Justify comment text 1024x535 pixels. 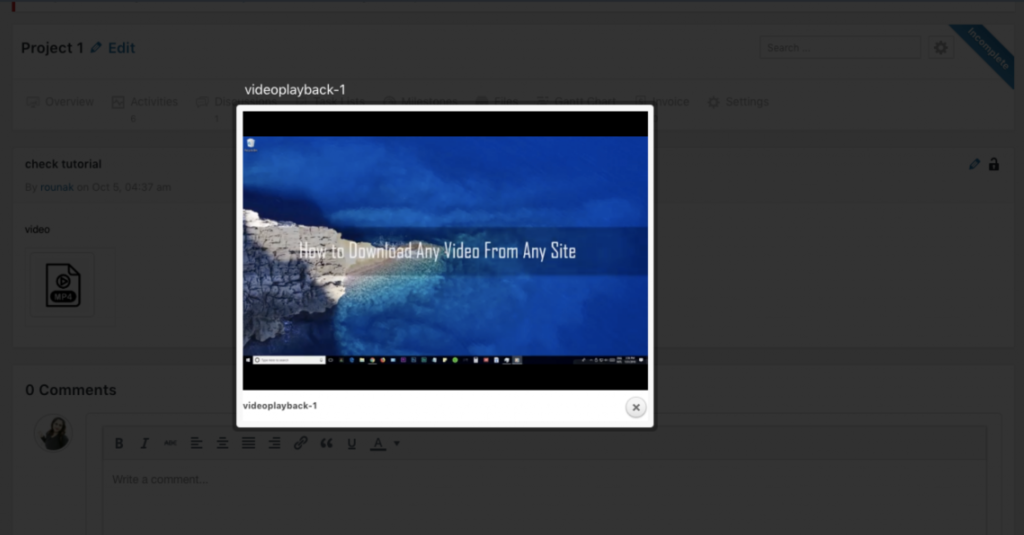pyautogui.click(x=248, y=444)
